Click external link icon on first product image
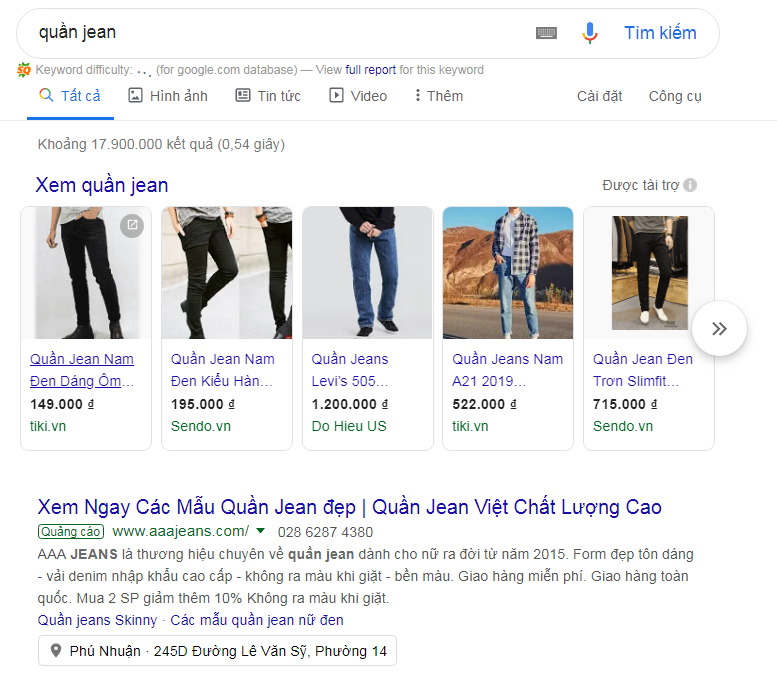 (x=132, y=226)
